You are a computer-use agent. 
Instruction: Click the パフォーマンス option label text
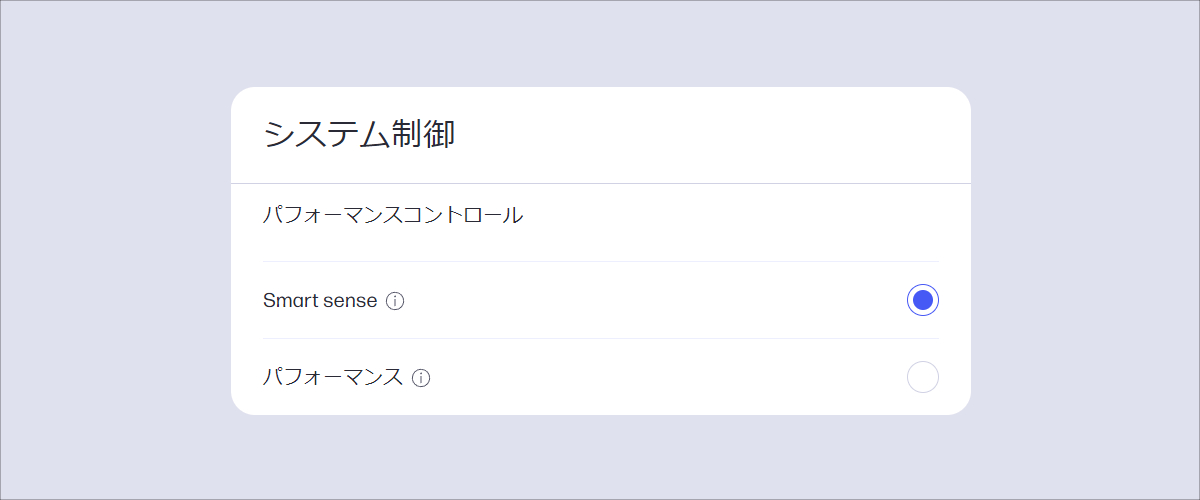pyautogui.click(x=333, y=377)
